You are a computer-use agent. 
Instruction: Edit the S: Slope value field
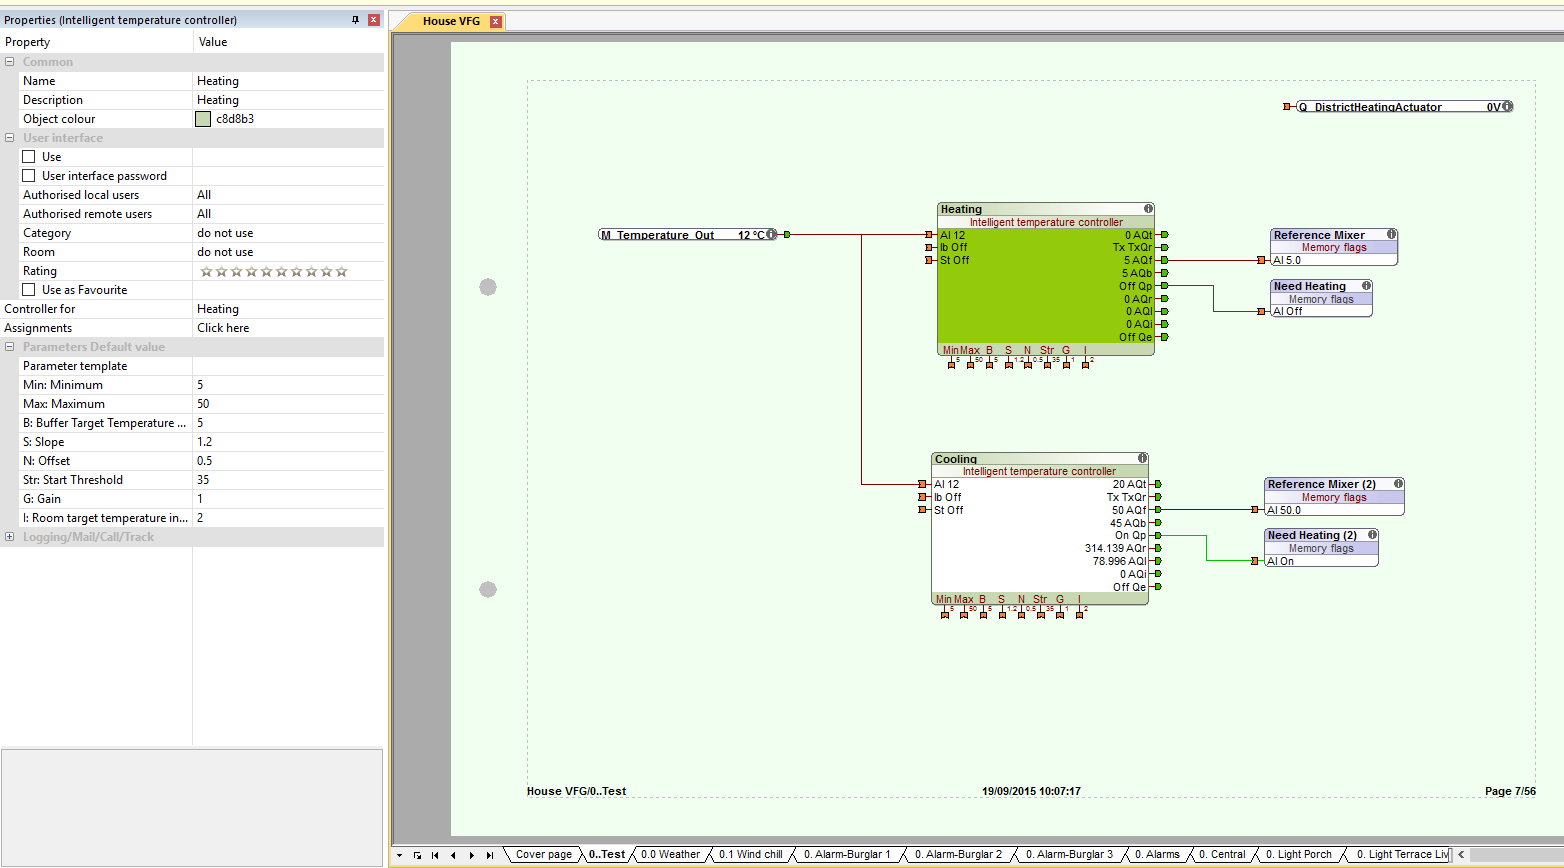(288, 442)
